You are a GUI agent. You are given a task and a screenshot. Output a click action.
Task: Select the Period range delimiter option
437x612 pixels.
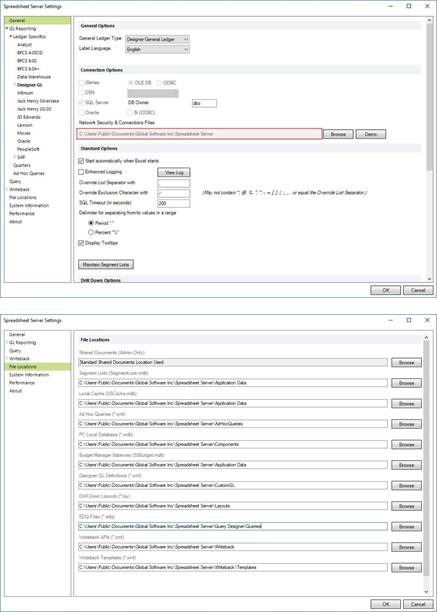pyautogui.click(x=91, y=223)
